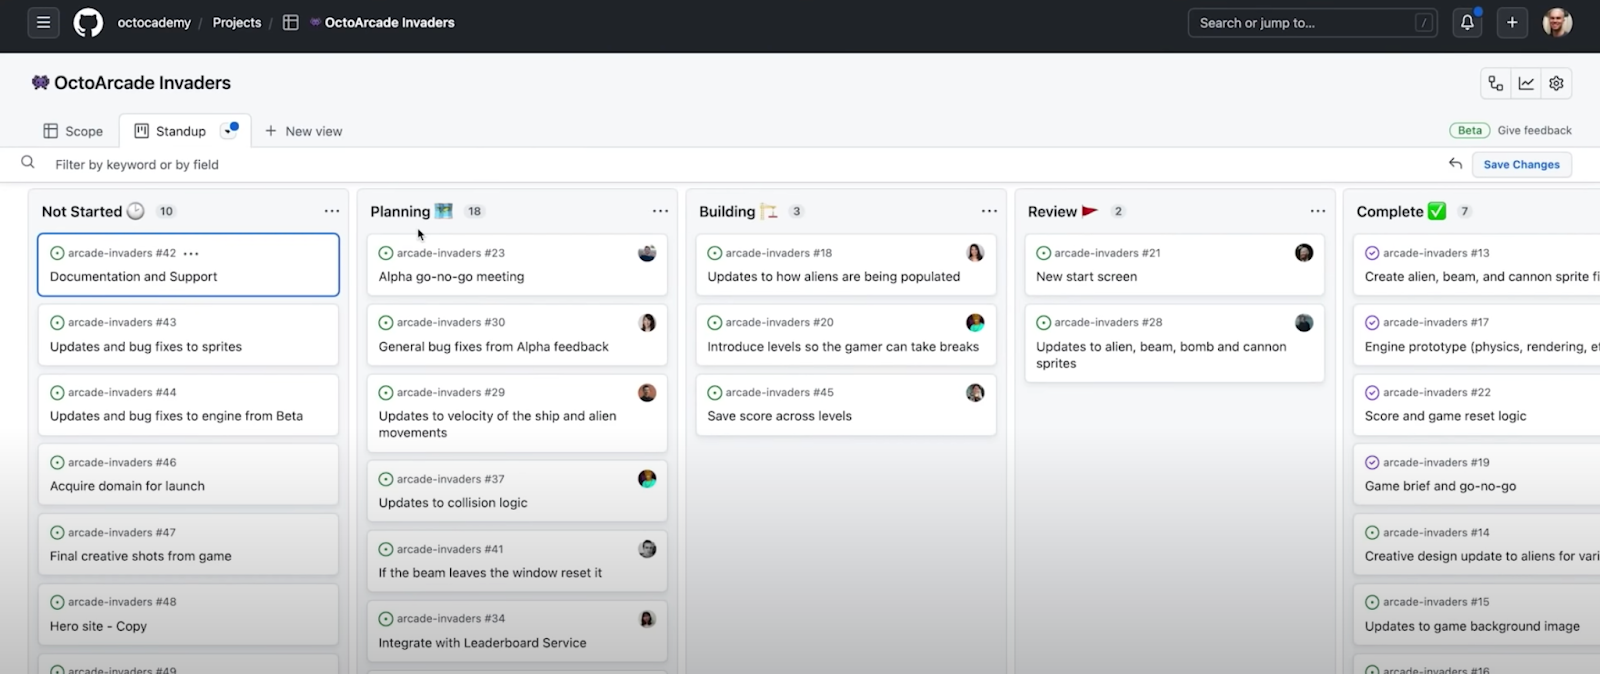
Task: Open the notifications bell
Action: click(x=1467, y=22)
